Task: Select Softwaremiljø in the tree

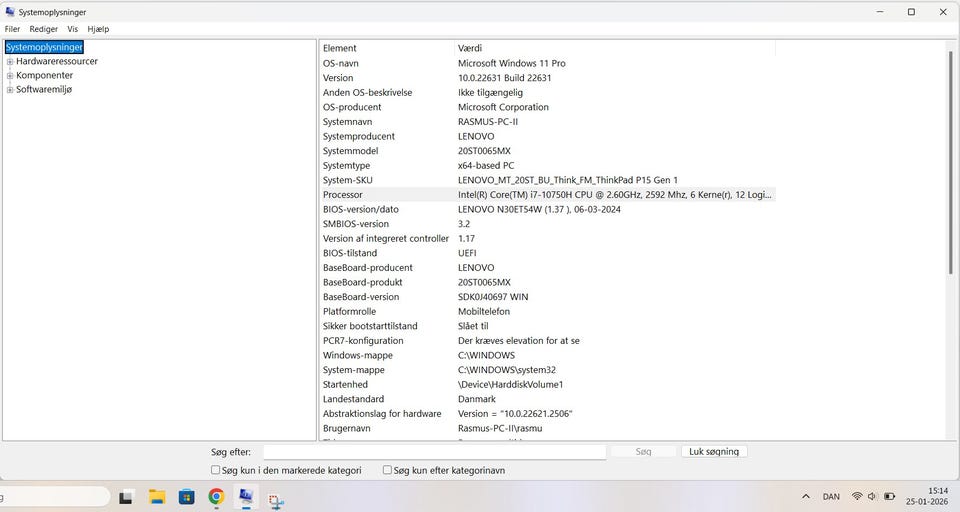Action: 44,89
